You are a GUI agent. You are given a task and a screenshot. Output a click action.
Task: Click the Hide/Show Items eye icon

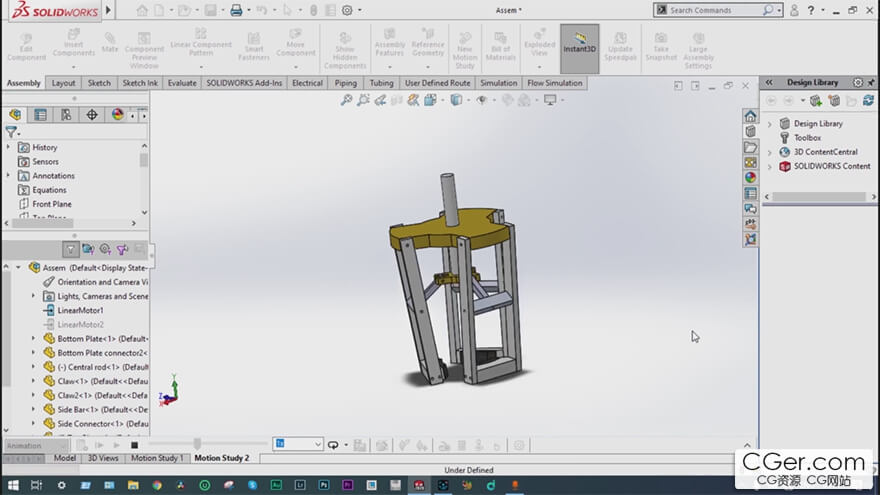click(x=482, y=100)
